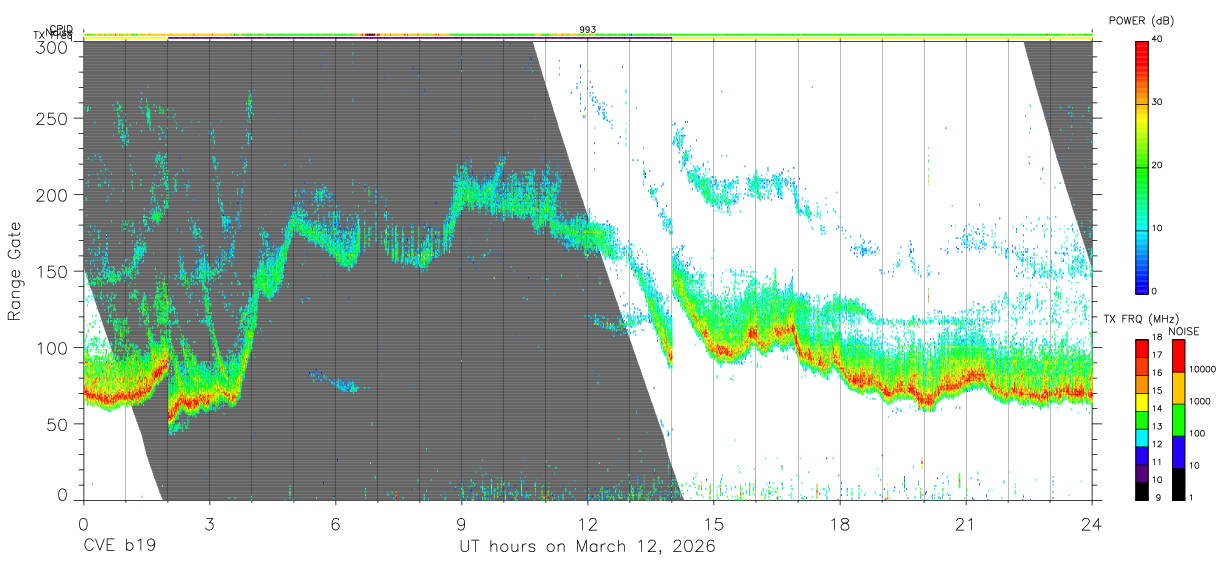Select the 30 tick on power scale
The height and width of the screenshot is (567, 1228).
(x=1159, y=102)
